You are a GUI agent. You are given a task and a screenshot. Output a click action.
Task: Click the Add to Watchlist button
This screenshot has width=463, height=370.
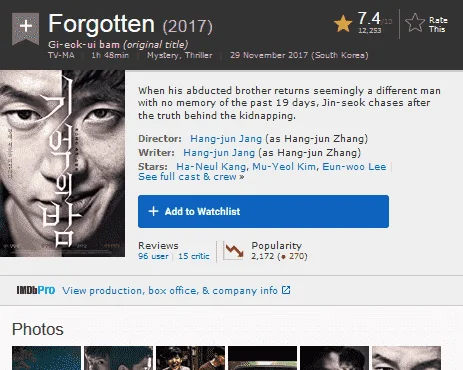coord(263,211)
